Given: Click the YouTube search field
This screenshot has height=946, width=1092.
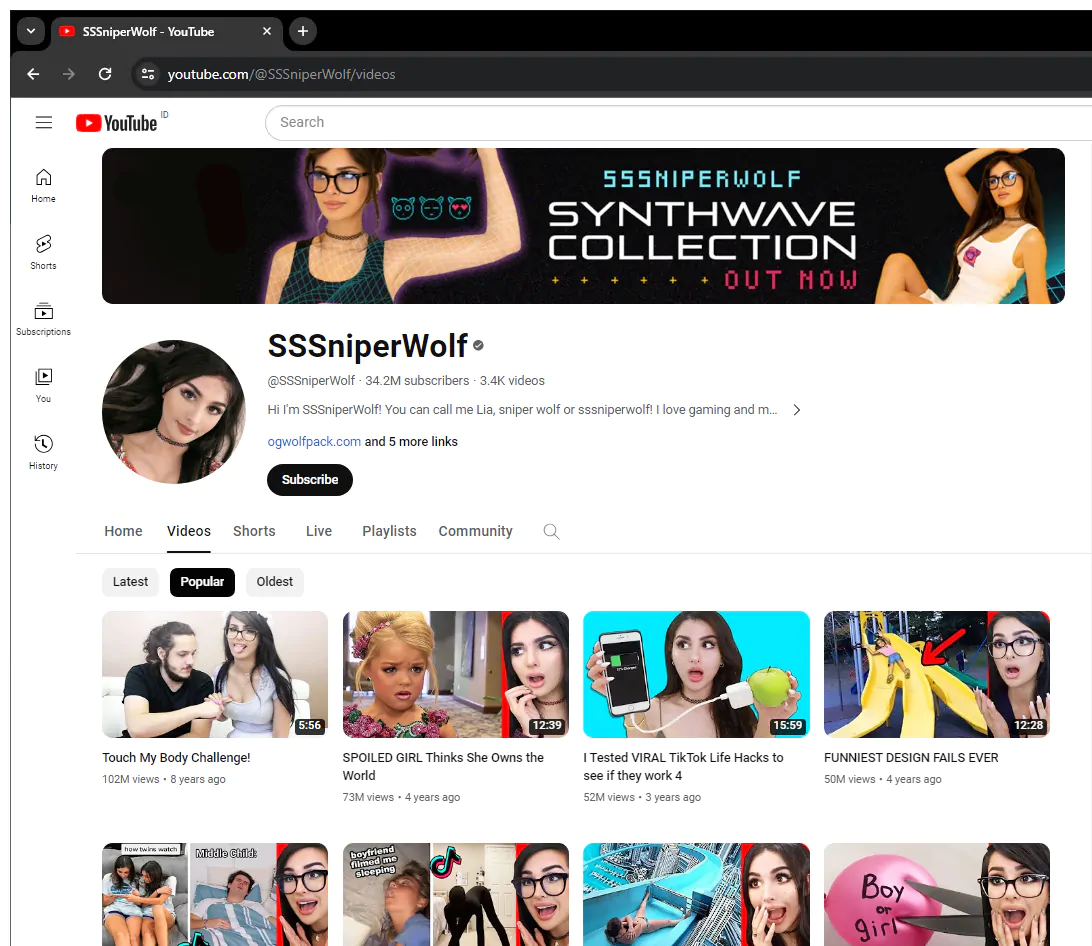Looking at the screenshot, I should pos(679,123).
